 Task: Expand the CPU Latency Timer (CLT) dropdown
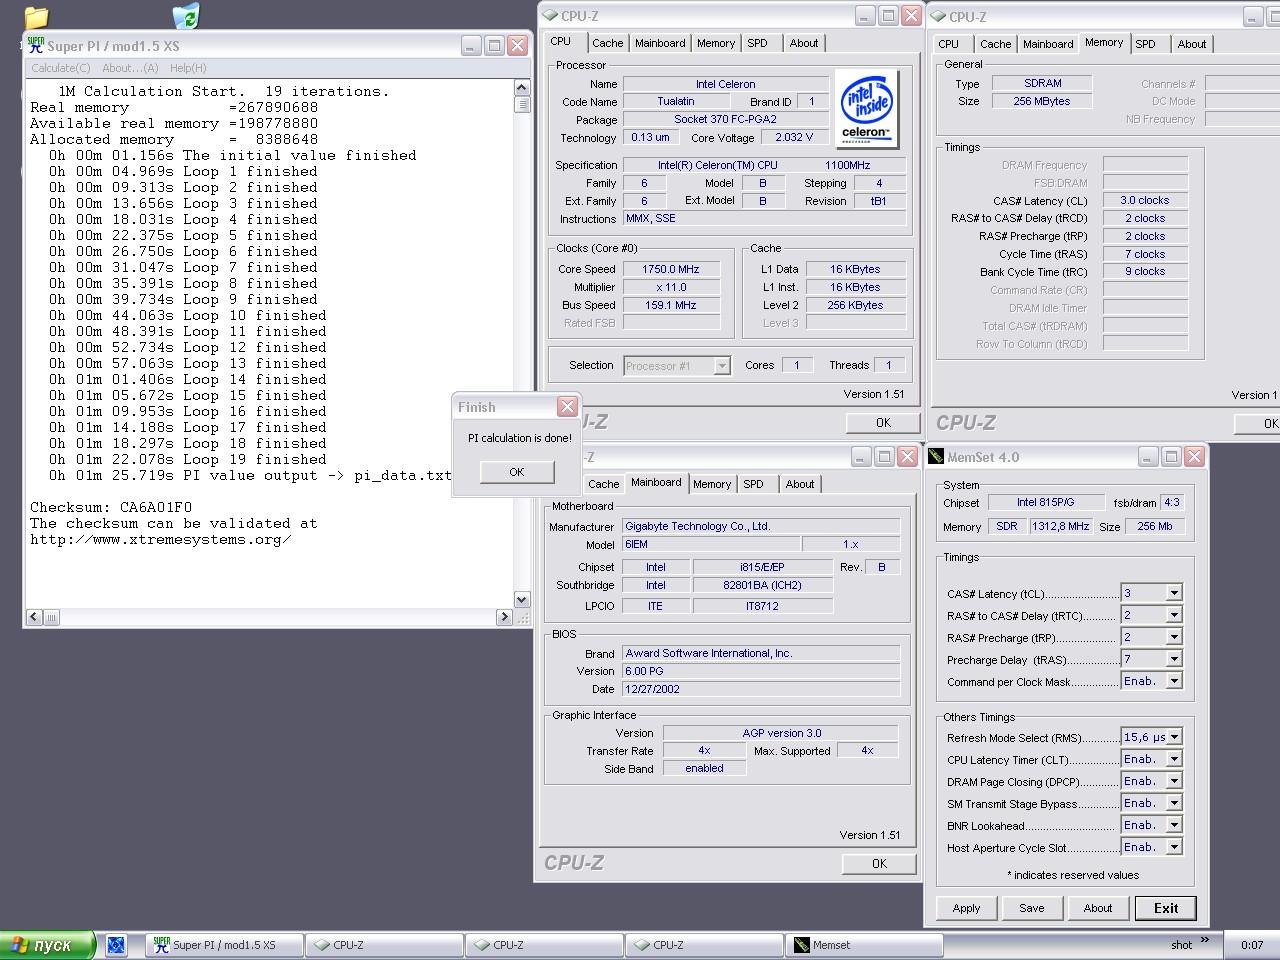click(1174, 759)
